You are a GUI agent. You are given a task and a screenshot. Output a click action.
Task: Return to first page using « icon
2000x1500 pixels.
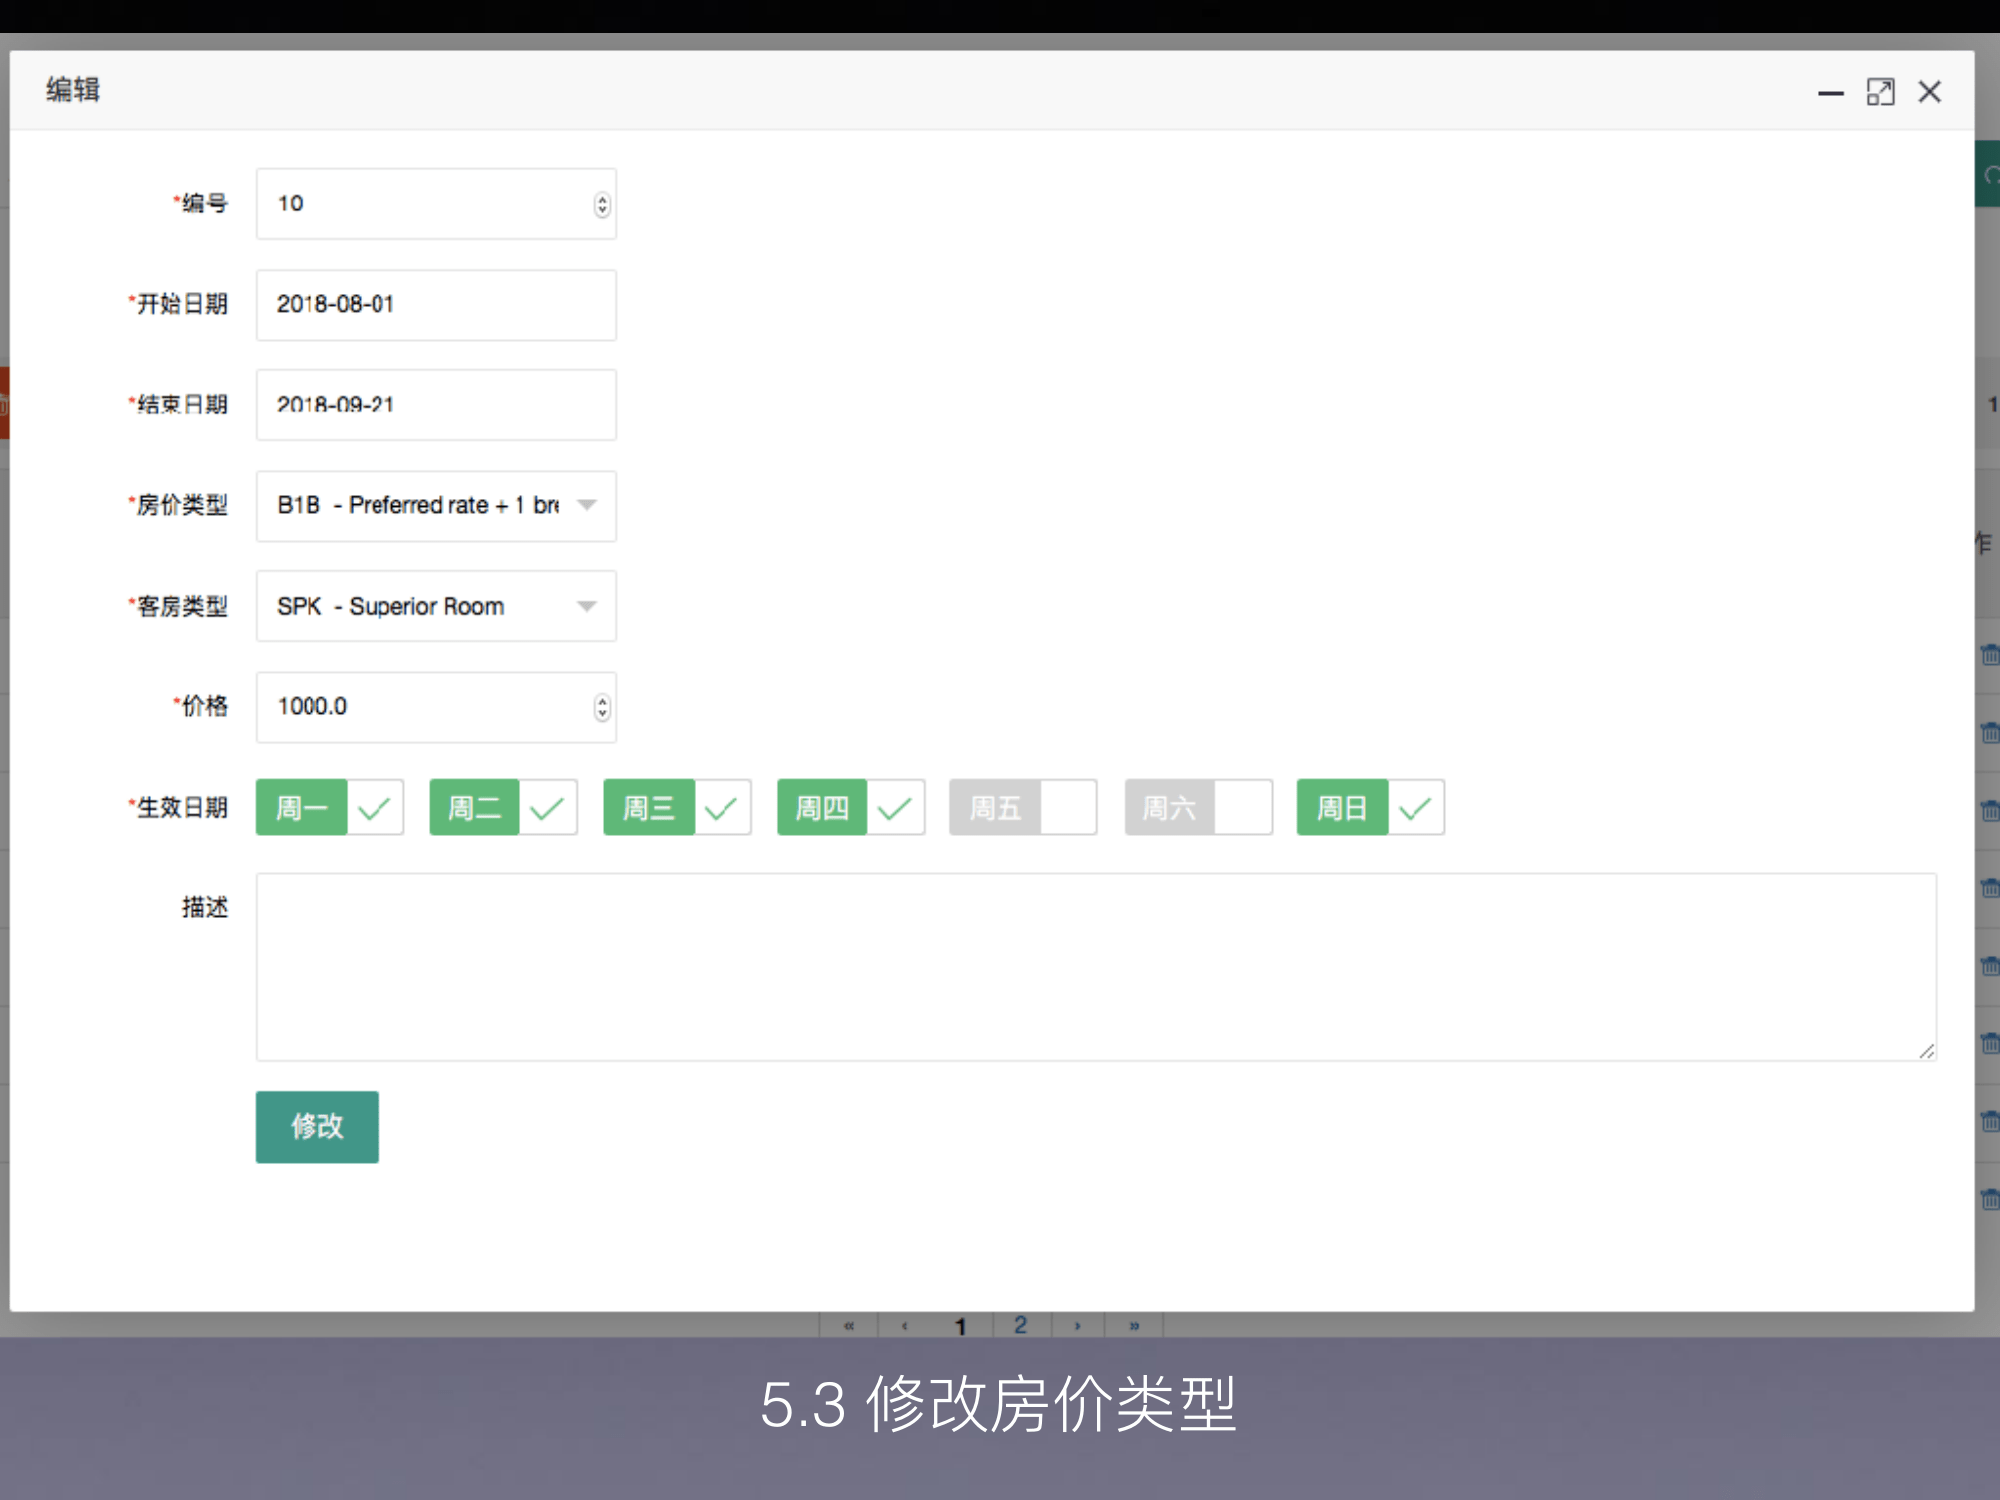(x=848, y=1324)
